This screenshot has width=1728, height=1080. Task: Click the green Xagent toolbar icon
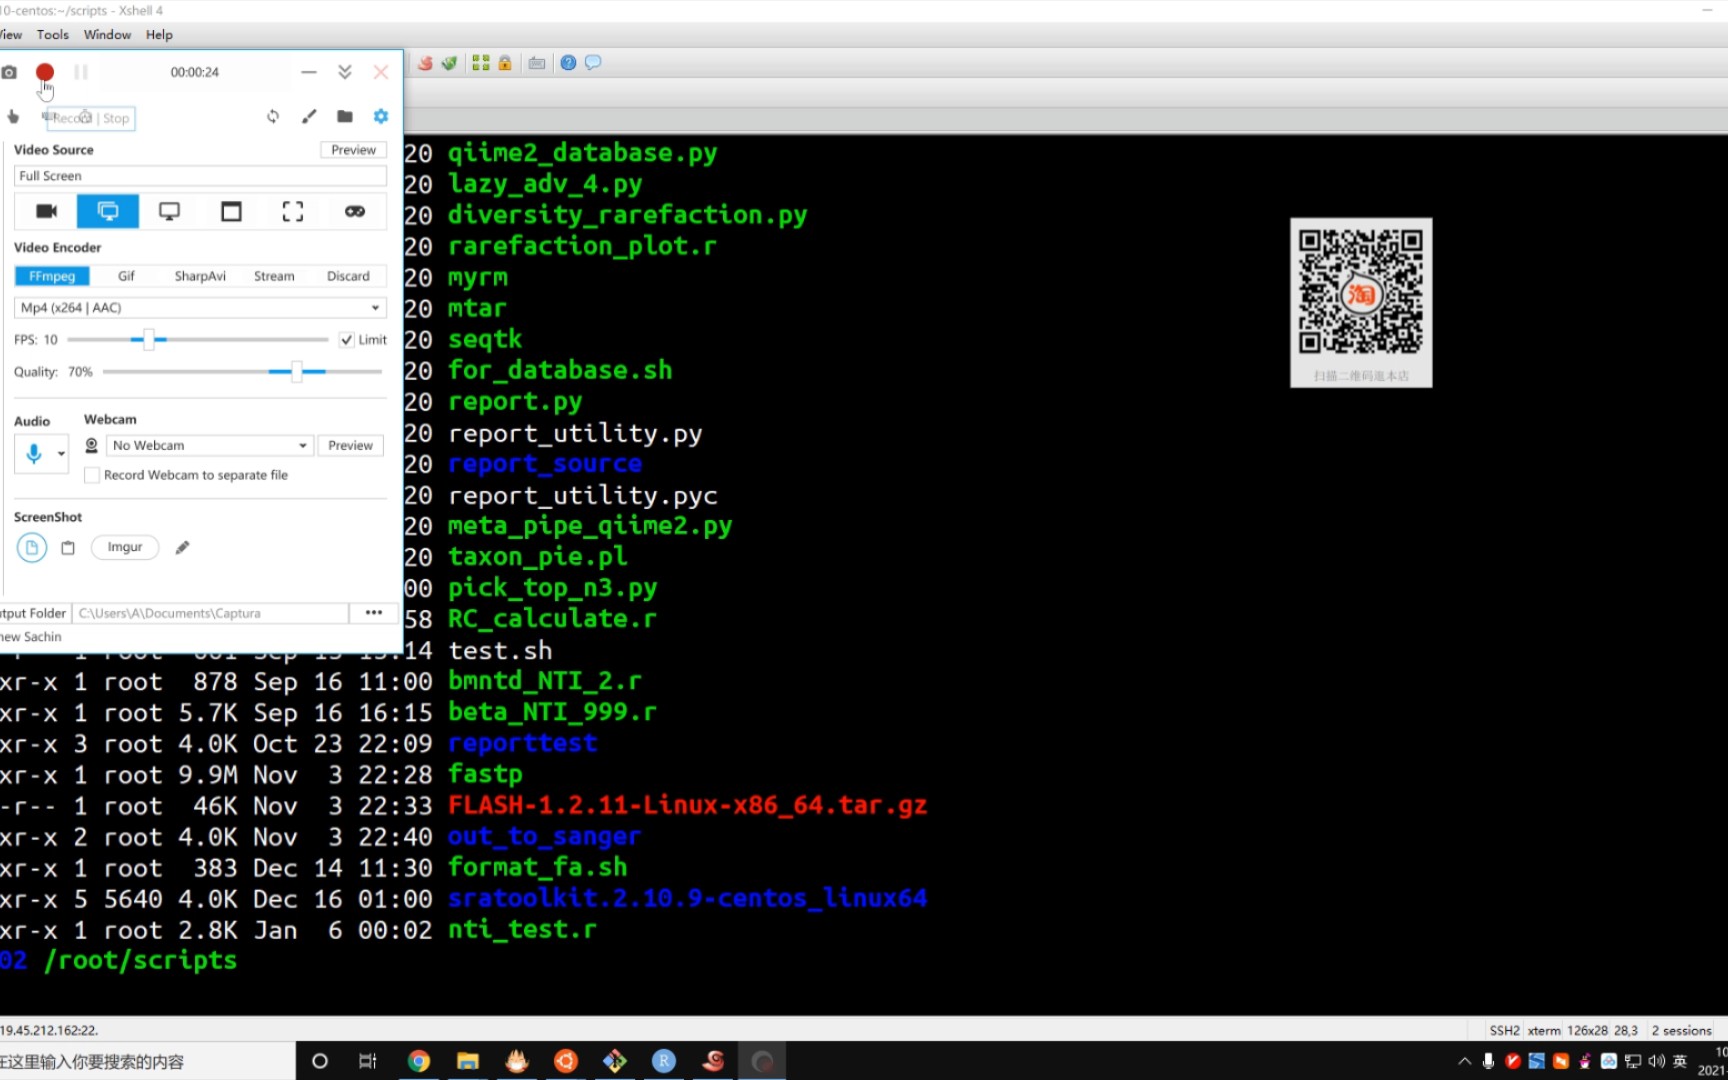pos(450,63)
